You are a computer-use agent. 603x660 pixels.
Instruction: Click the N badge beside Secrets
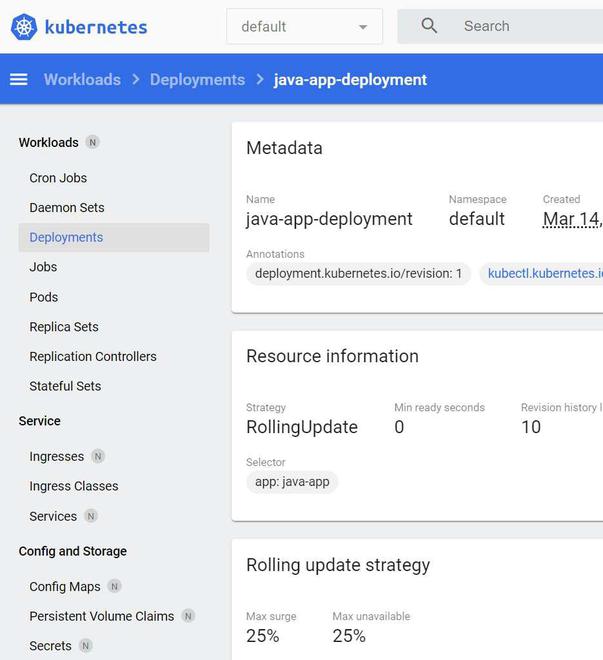coord(86,647)
